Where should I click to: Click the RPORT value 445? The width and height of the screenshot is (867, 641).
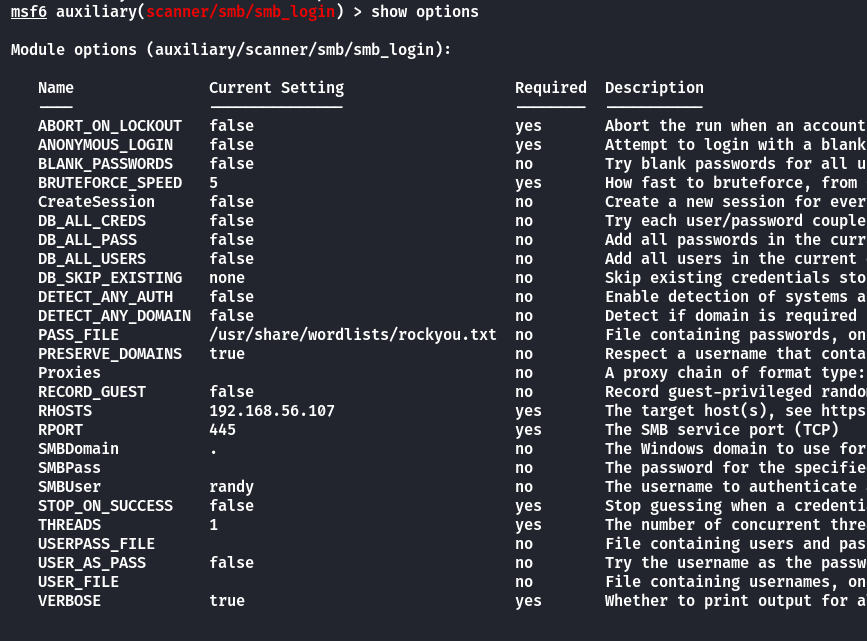tap(222, 430)
